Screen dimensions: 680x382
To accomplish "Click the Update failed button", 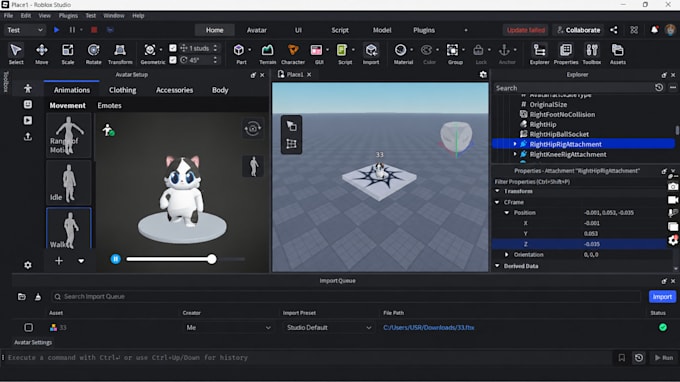I will point(526,30).
